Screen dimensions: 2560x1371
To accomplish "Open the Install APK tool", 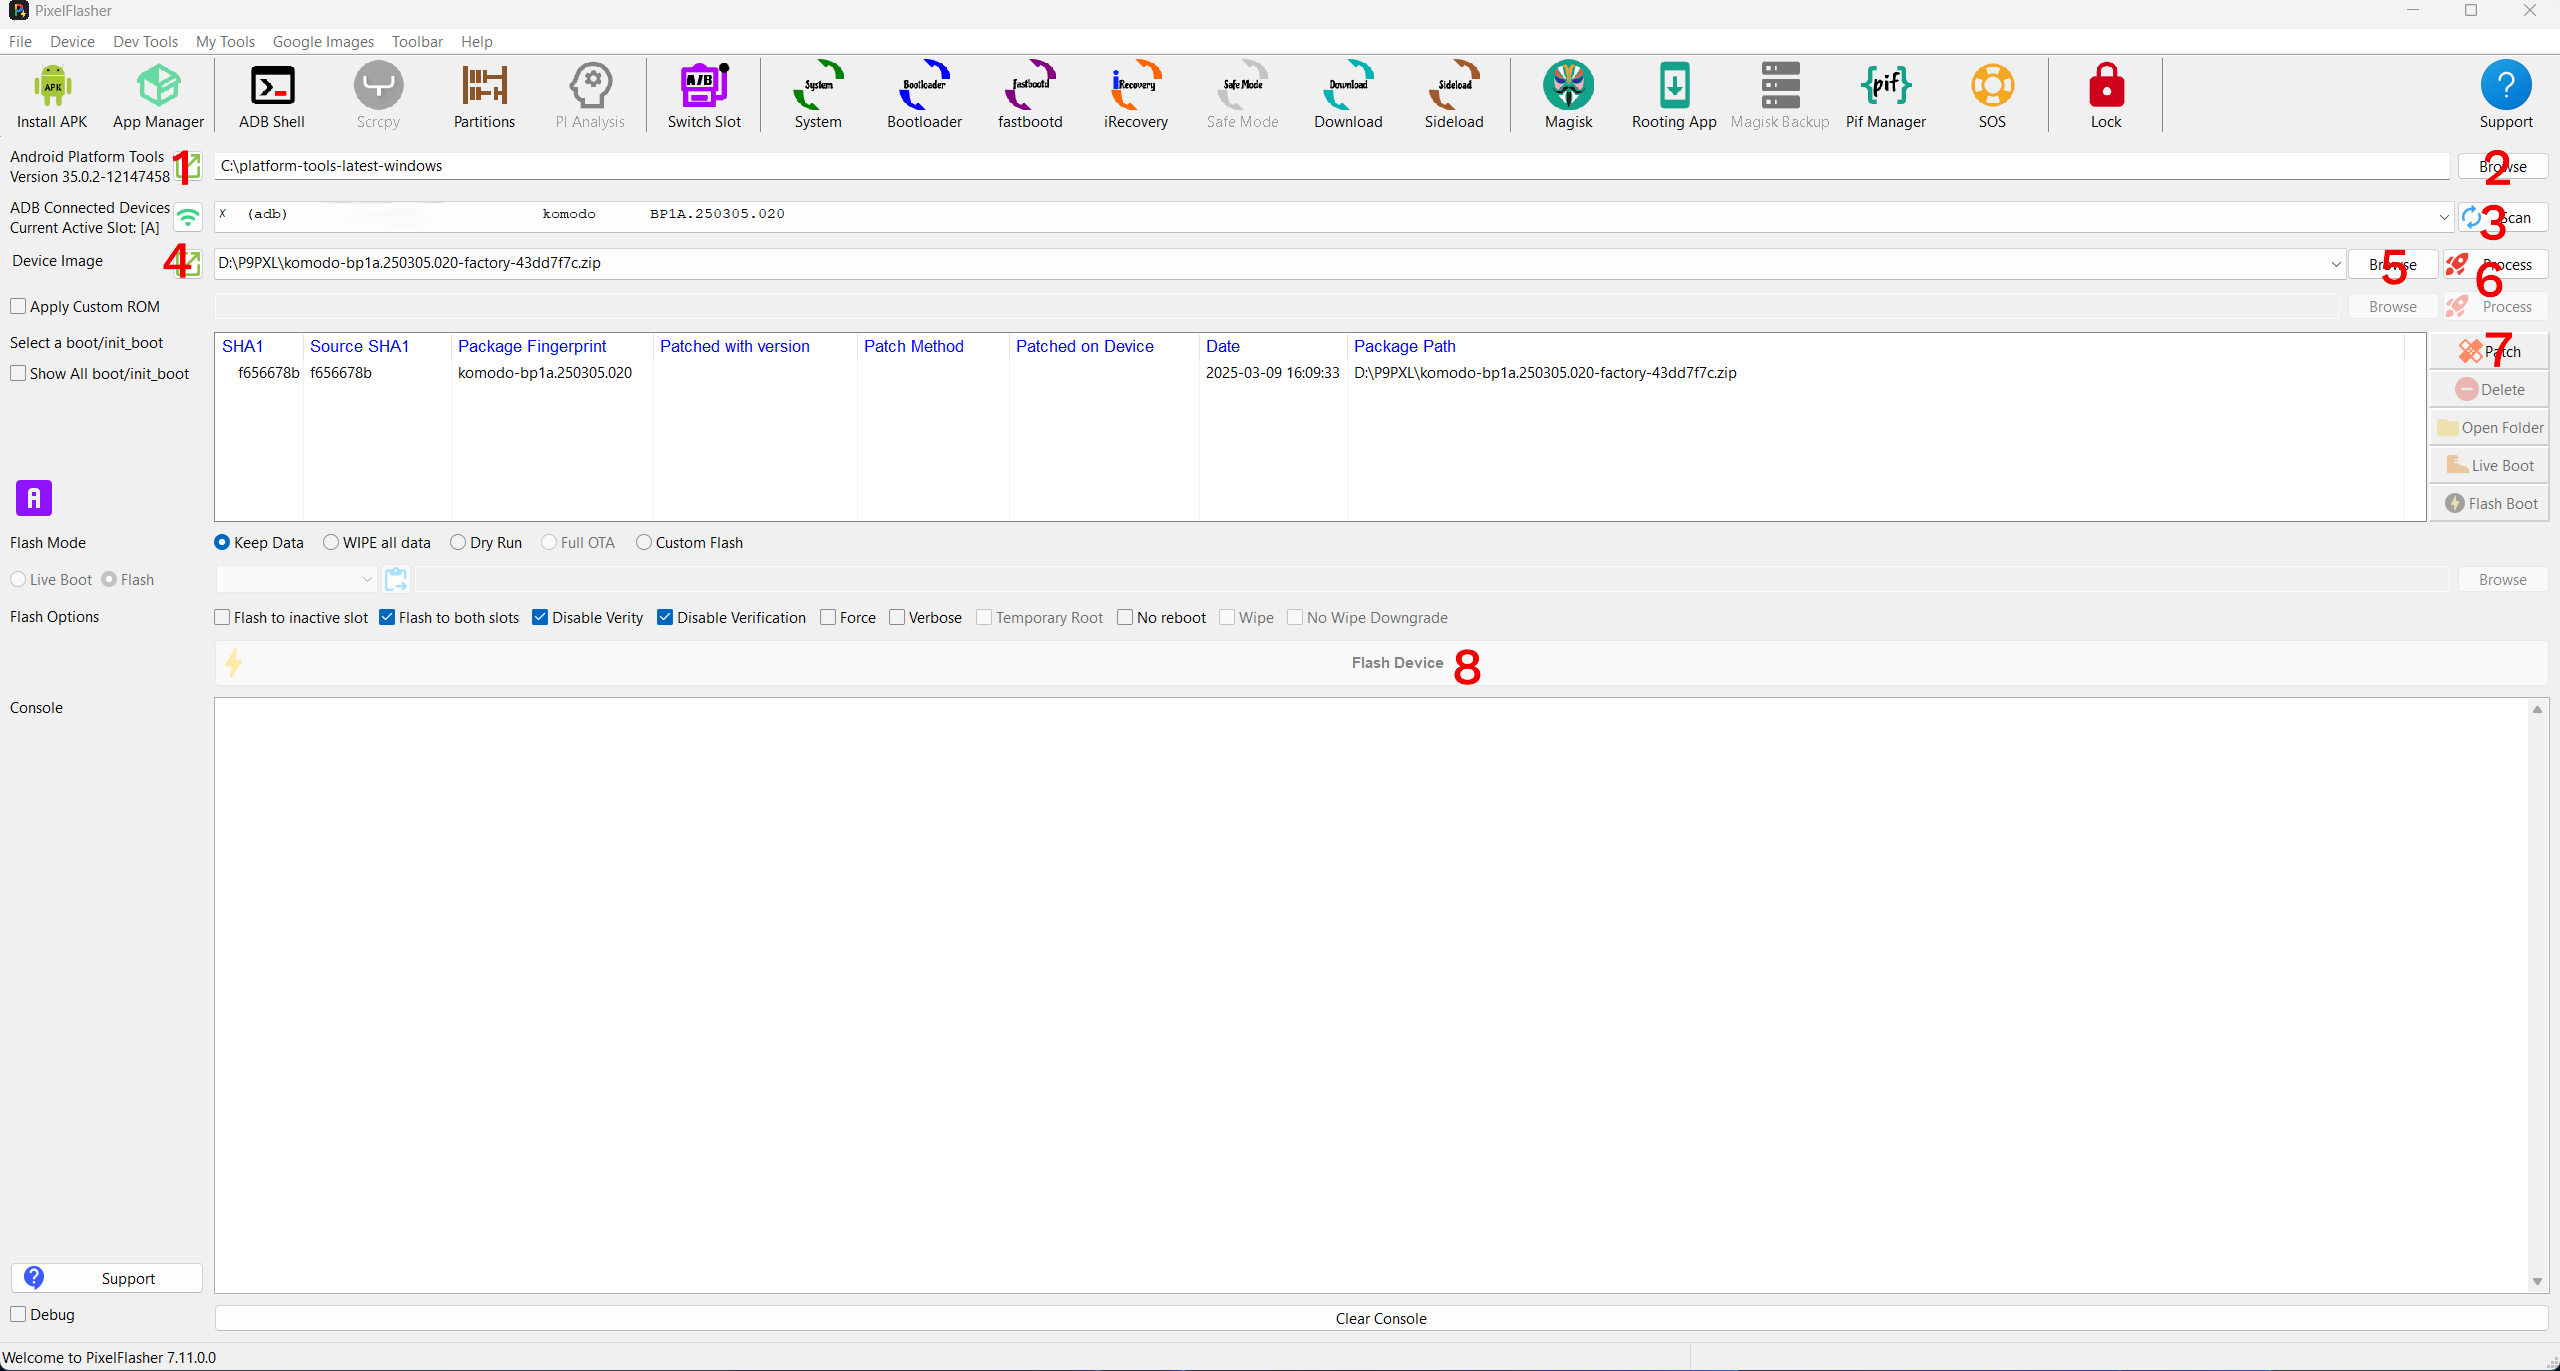I will (x=52, y=96).
